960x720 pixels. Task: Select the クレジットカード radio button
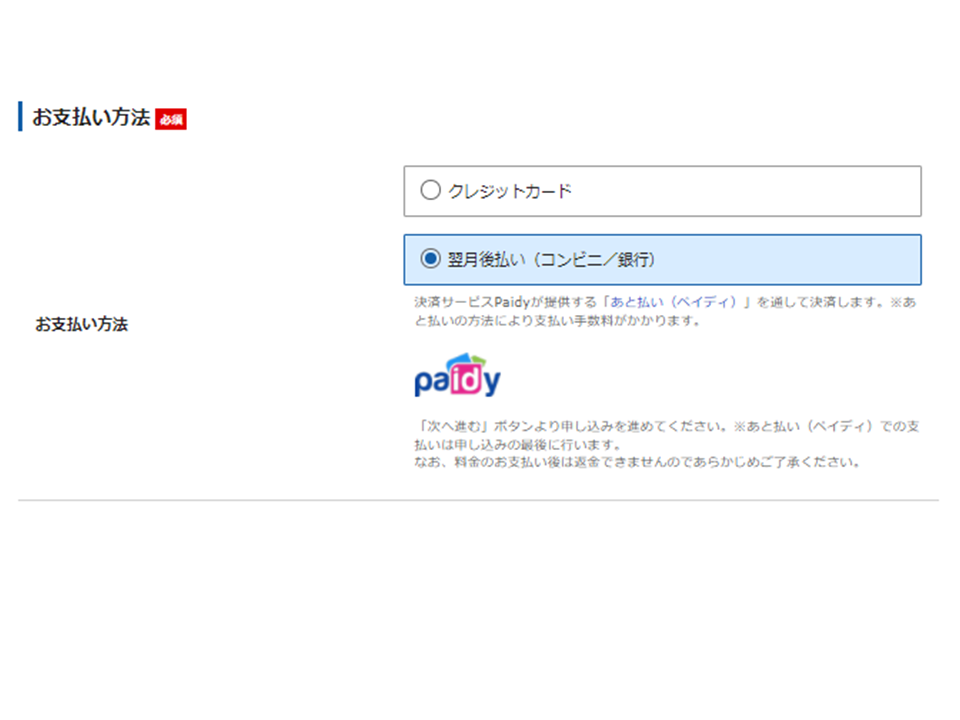(x=430, y=190)
